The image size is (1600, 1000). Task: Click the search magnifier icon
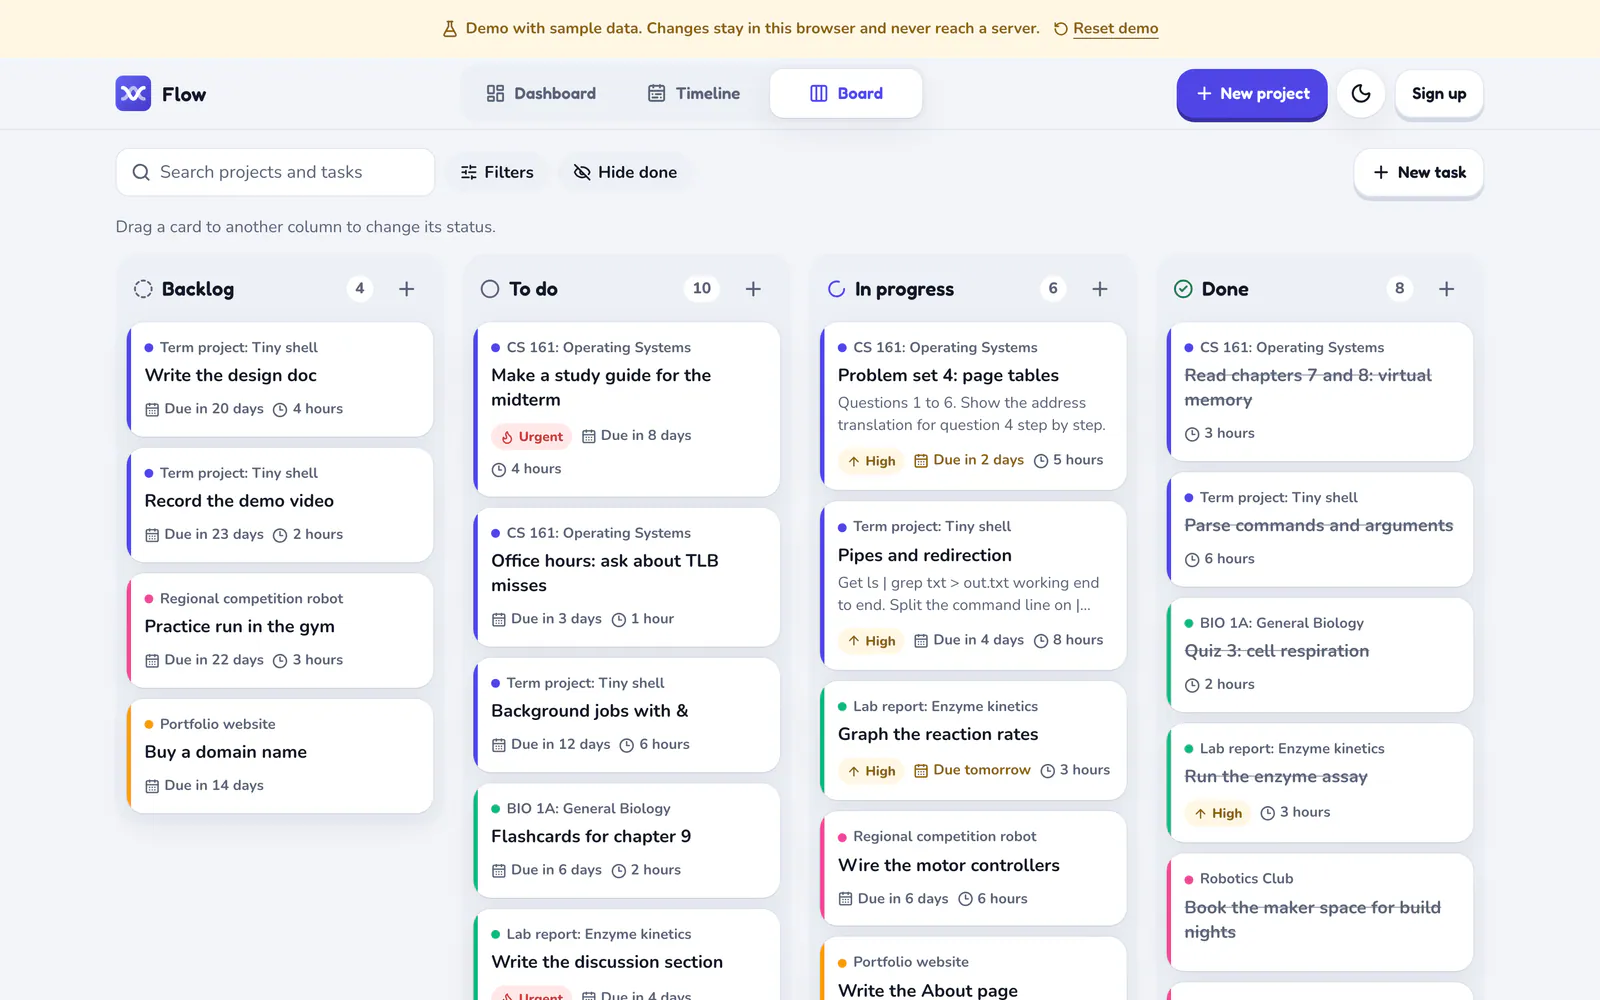[141, 172]
